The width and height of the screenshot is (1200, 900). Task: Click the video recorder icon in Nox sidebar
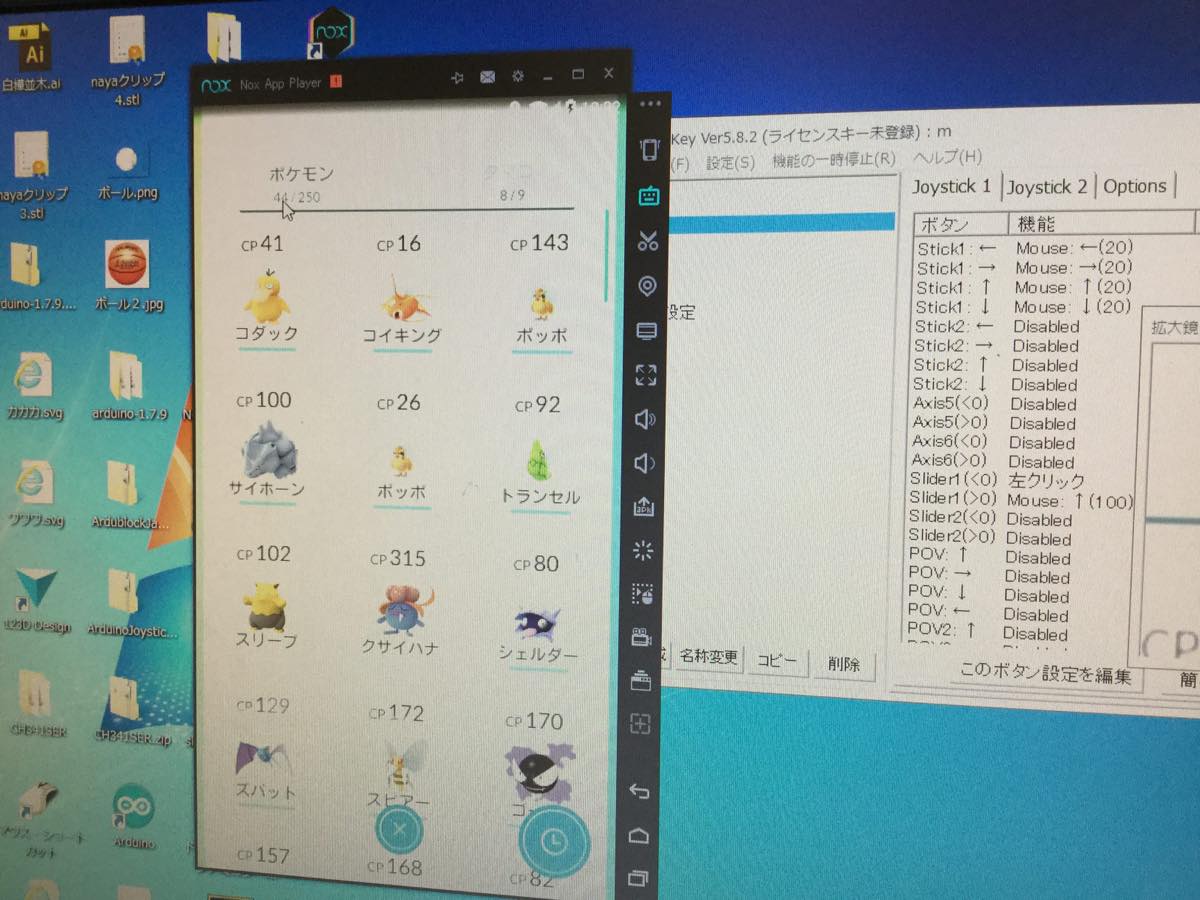[x=642, y=638]
